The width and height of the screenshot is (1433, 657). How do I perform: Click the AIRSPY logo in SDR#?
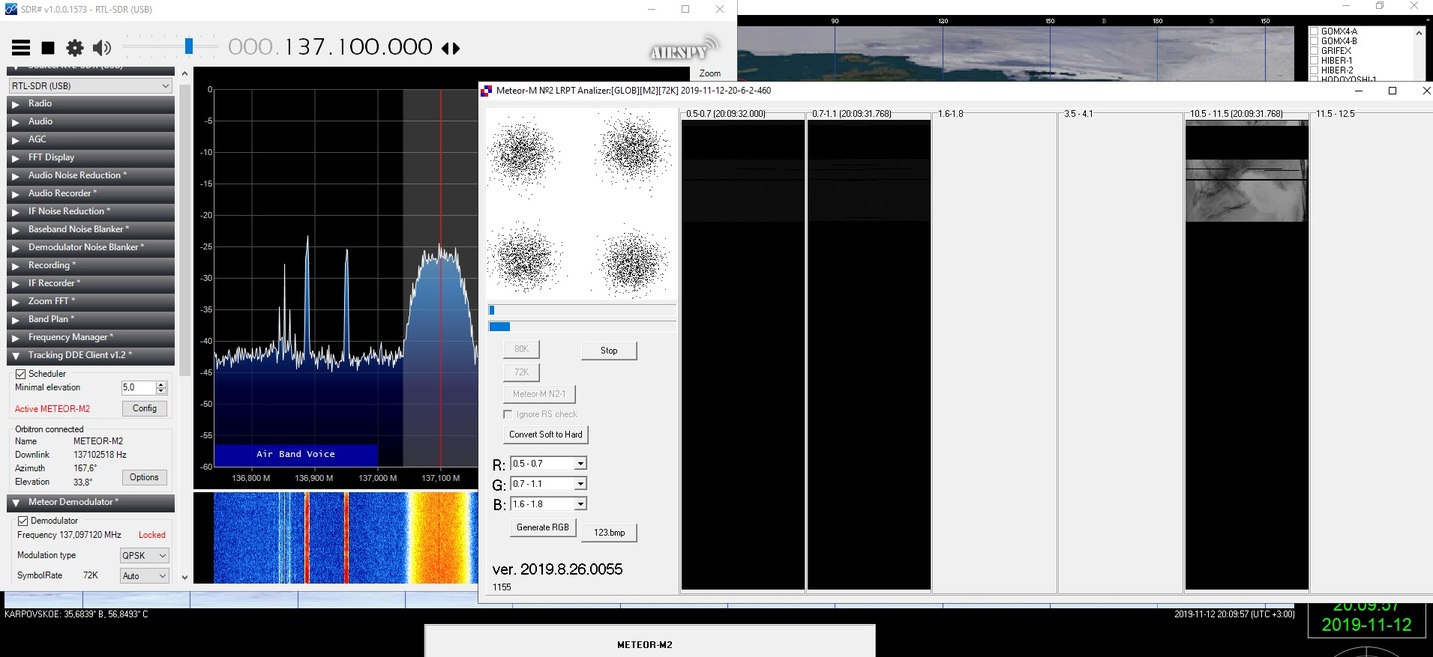coord(684,50)
